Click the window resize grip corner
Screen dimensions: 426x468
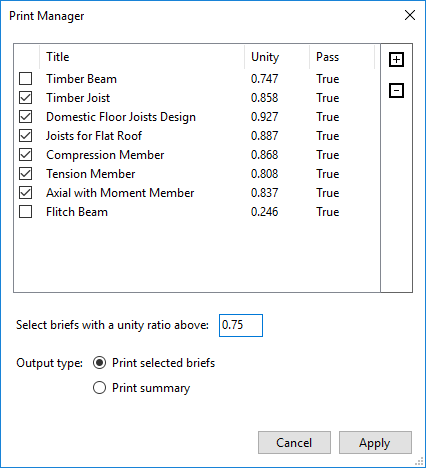pos(419,461)
